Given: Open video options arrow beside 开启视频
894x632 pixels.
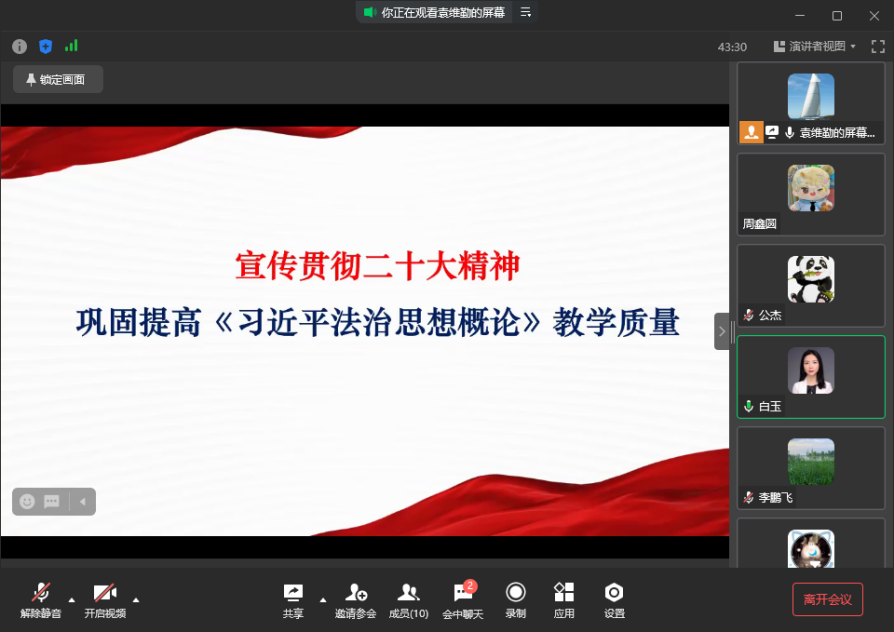Looking at the screenshot, I should (x=136, y=600).
